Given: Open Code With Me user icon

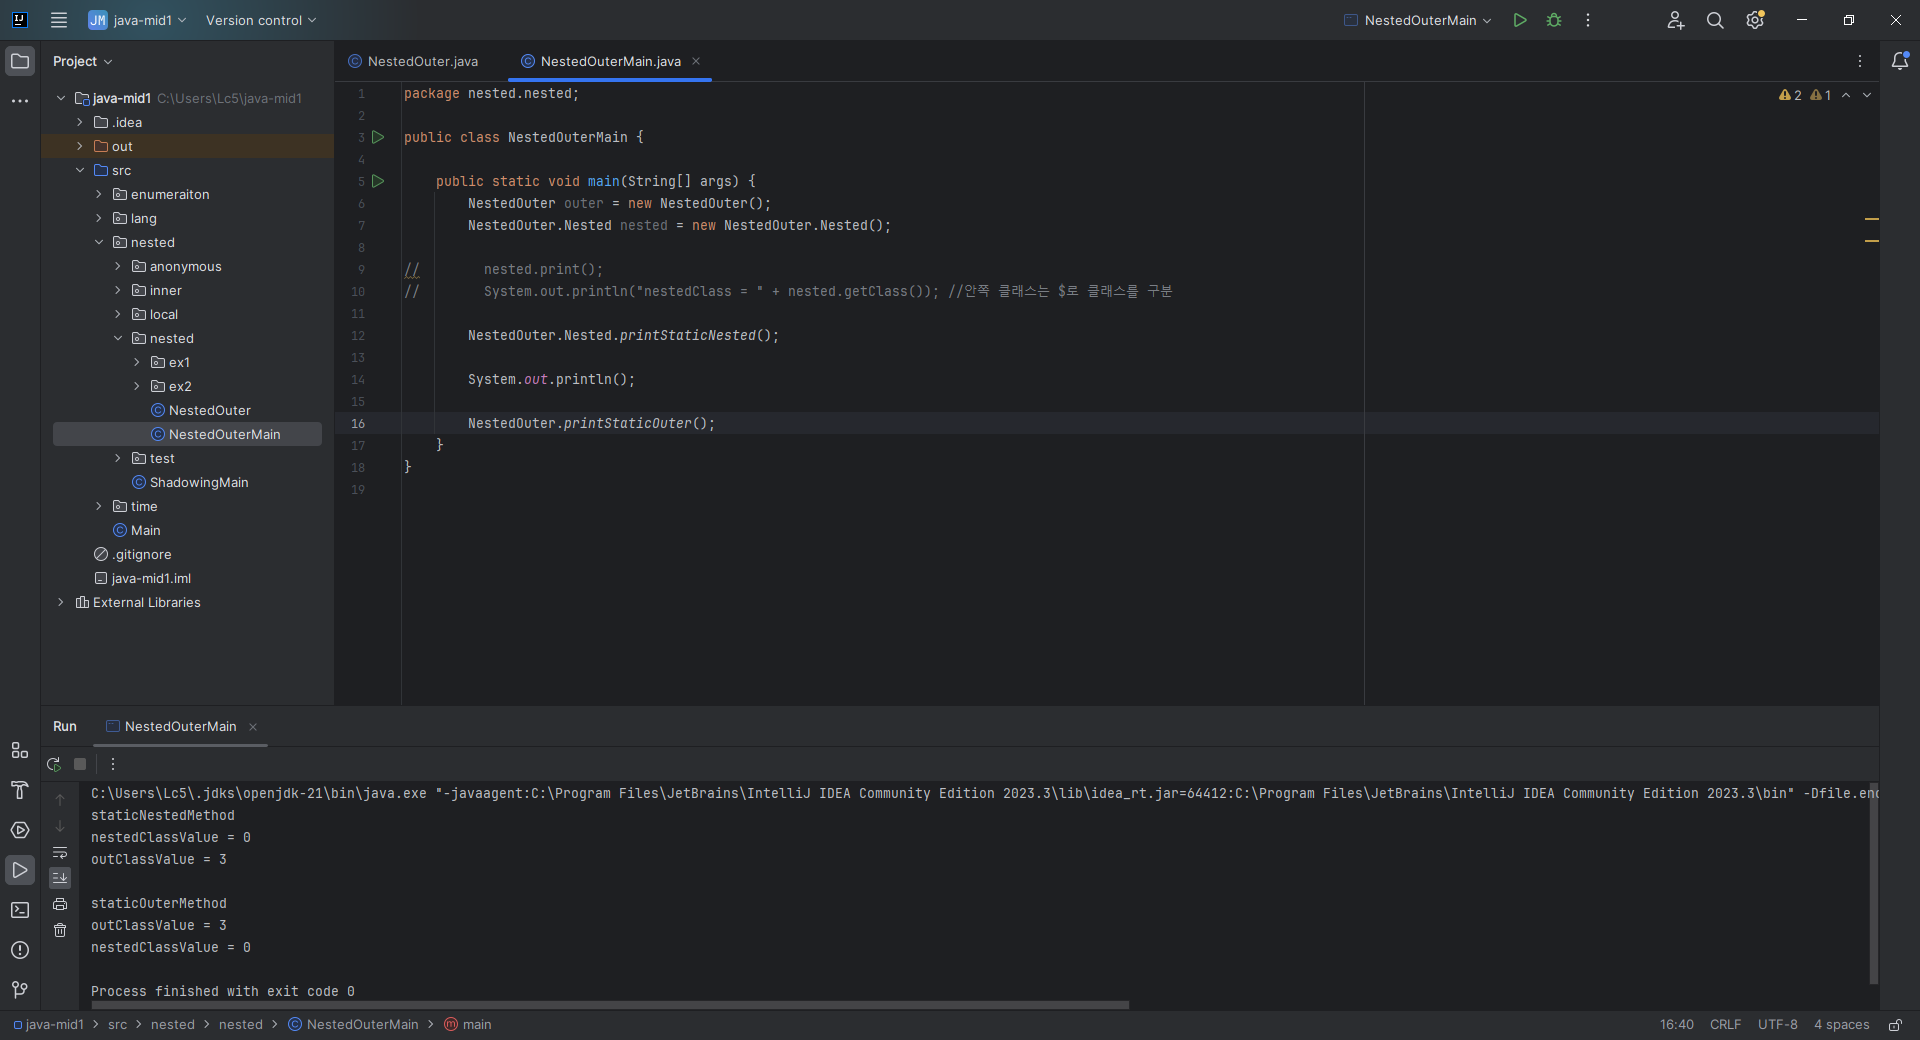Looking at the screenshot, I should click(1676, 20).
